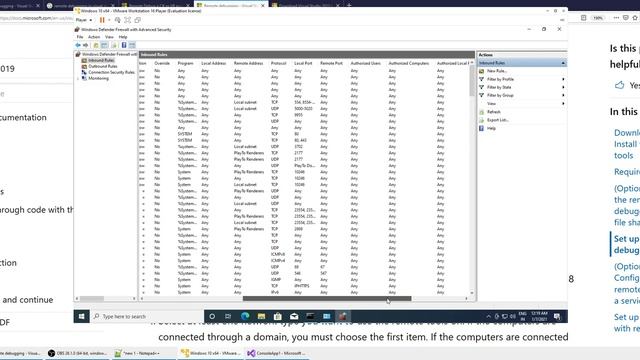Open Help menu in firewall window
The image size is (640, 360).
coord(123,37)
